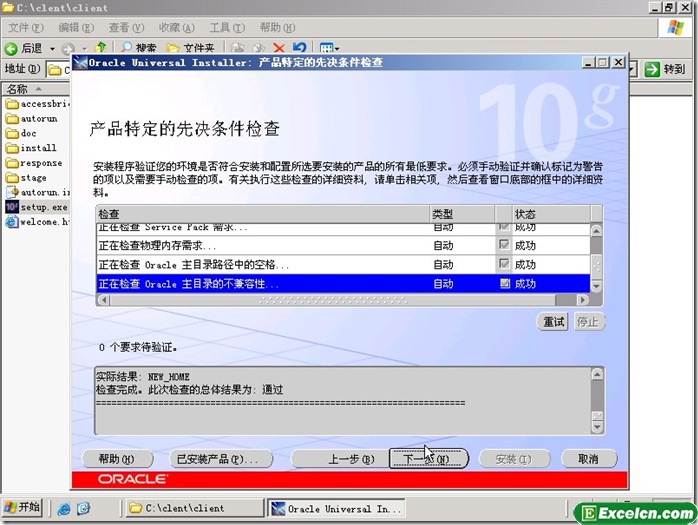Select the welcome.html file
This screenshot has width=698, height=525.
(37, 221)
